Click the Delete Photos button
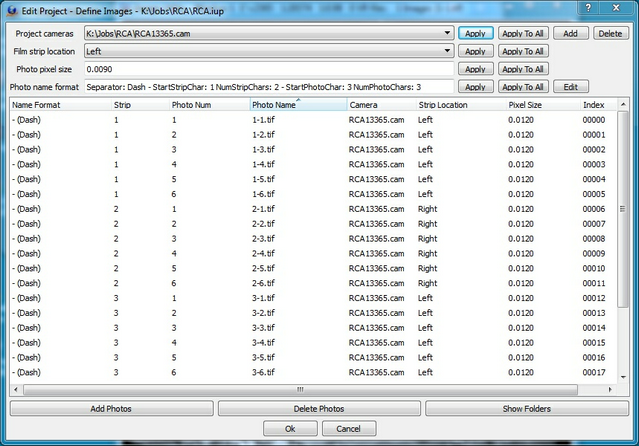 click(319, 408)
